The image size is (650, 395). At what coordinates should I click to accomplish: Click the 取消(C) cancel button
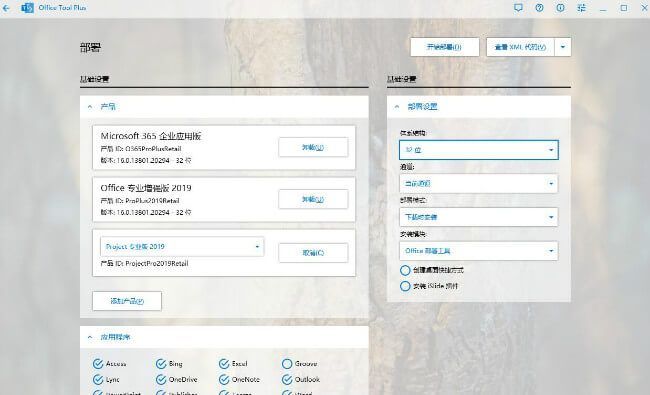click(313, 253)
